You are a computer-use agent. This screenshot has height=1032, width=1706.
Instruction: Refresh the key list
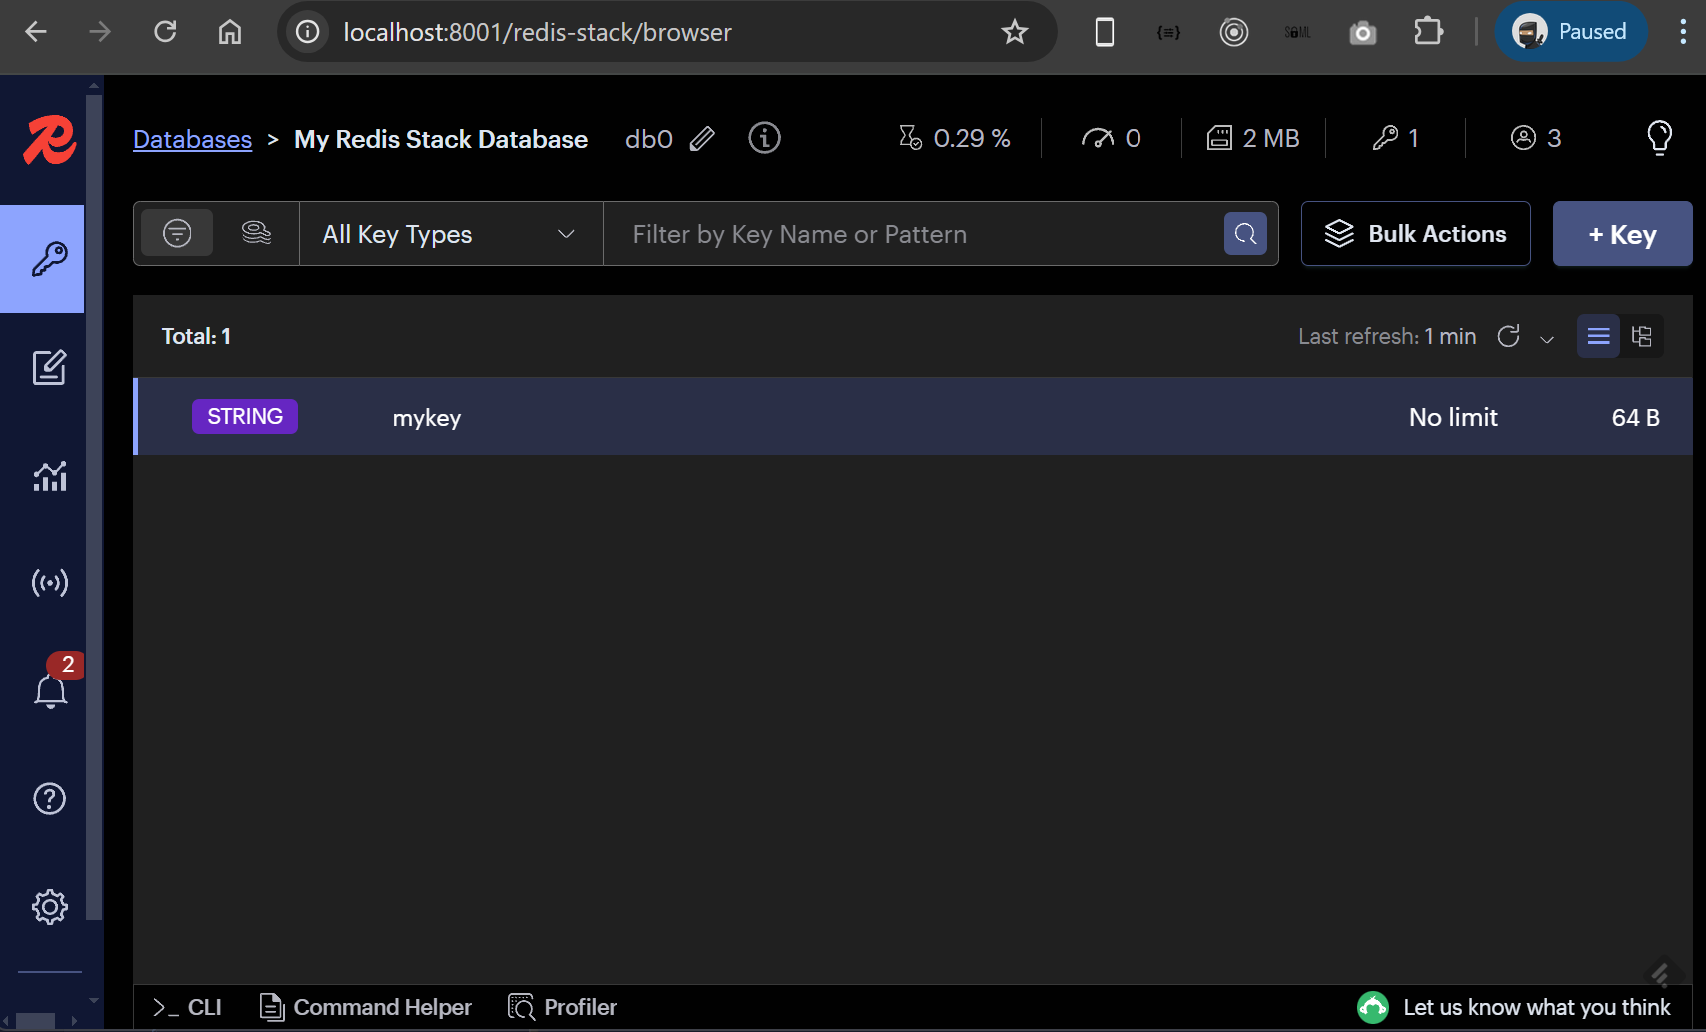[x=1509, y=336]
